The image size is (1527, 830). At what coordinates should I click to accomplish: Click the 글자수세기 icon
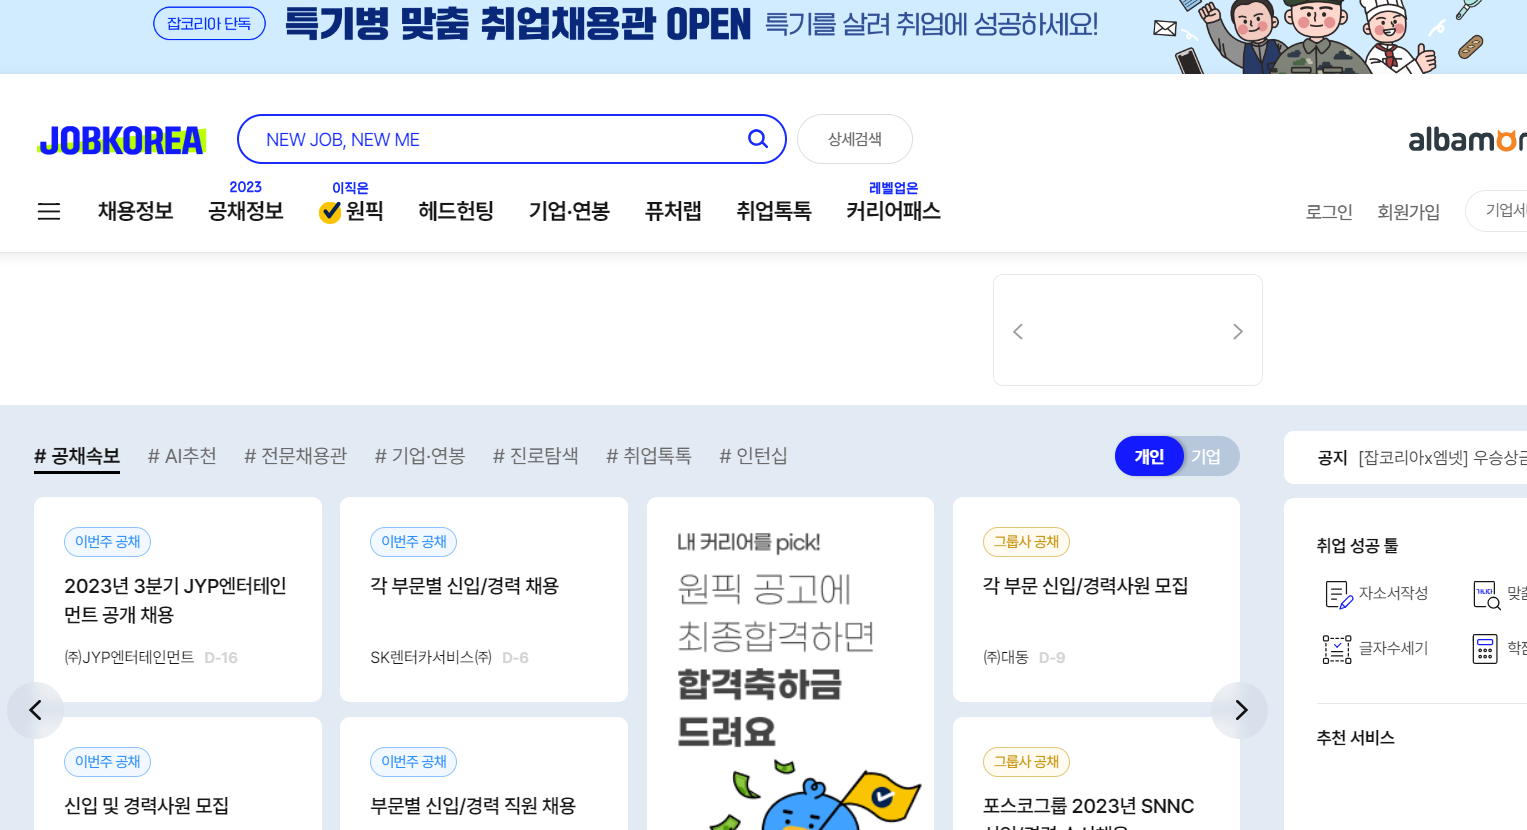(1337, 649)
